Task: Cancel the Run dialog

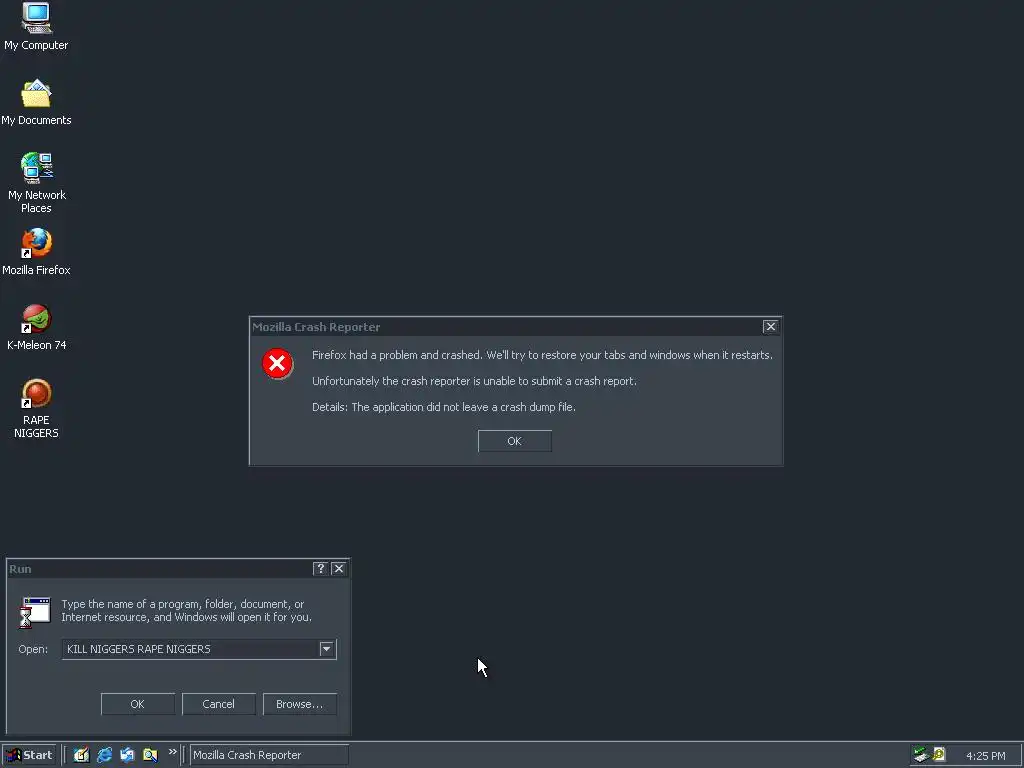Action: pos(219,704)
